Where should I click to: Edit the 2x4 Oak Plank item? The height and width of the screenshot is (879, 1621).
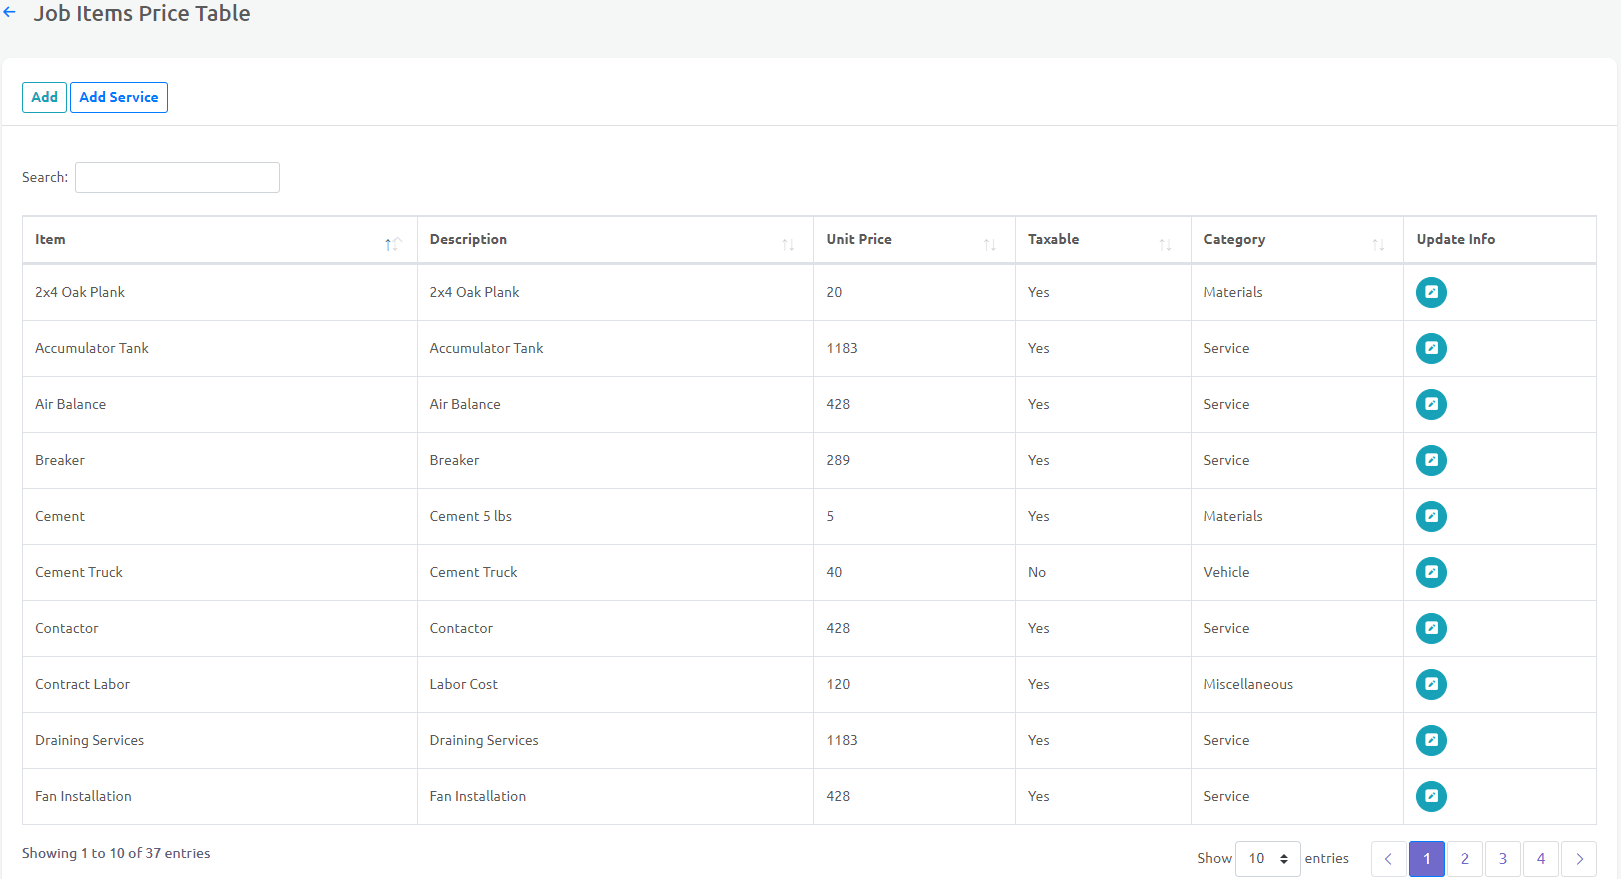[1431, 292]
